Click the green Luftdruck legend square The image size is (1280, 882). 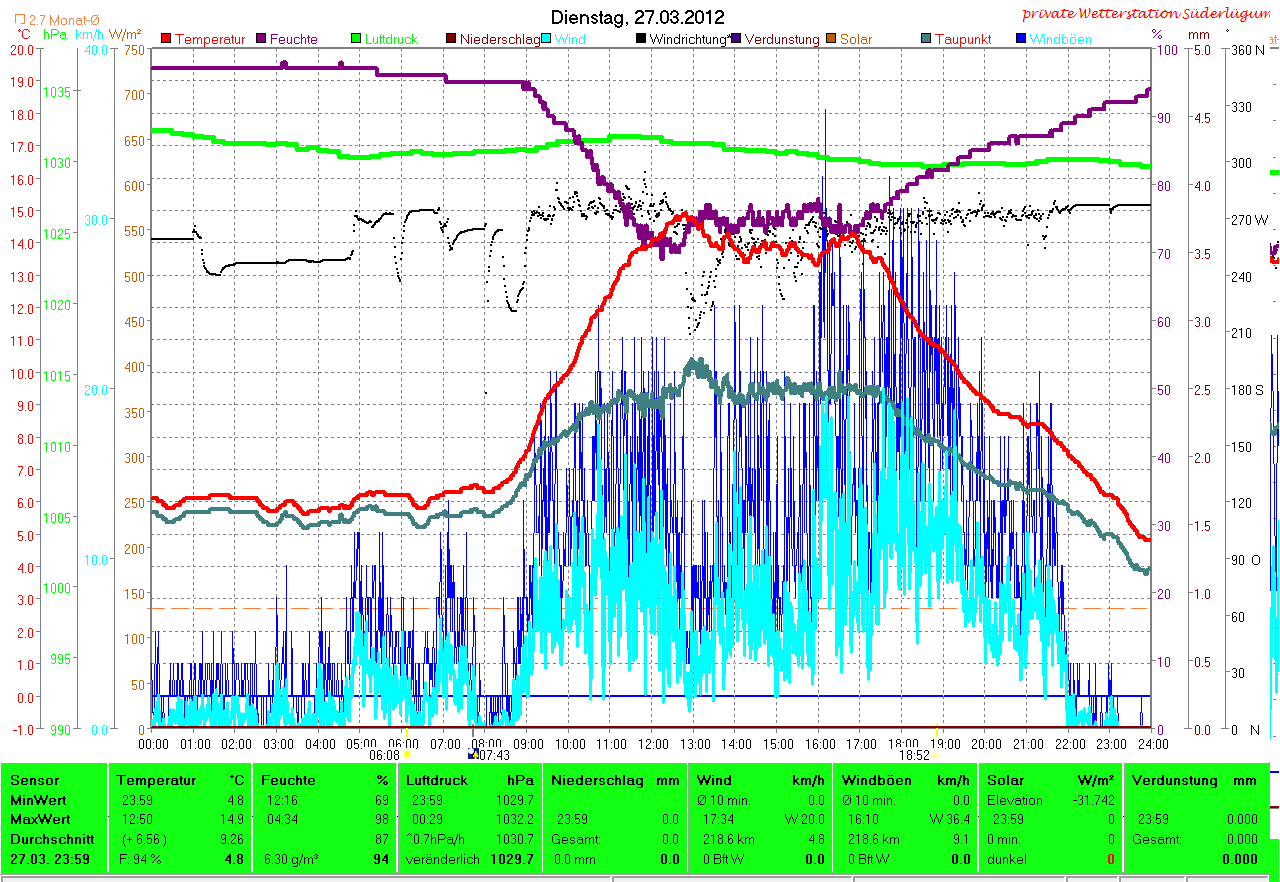(356, 39)
